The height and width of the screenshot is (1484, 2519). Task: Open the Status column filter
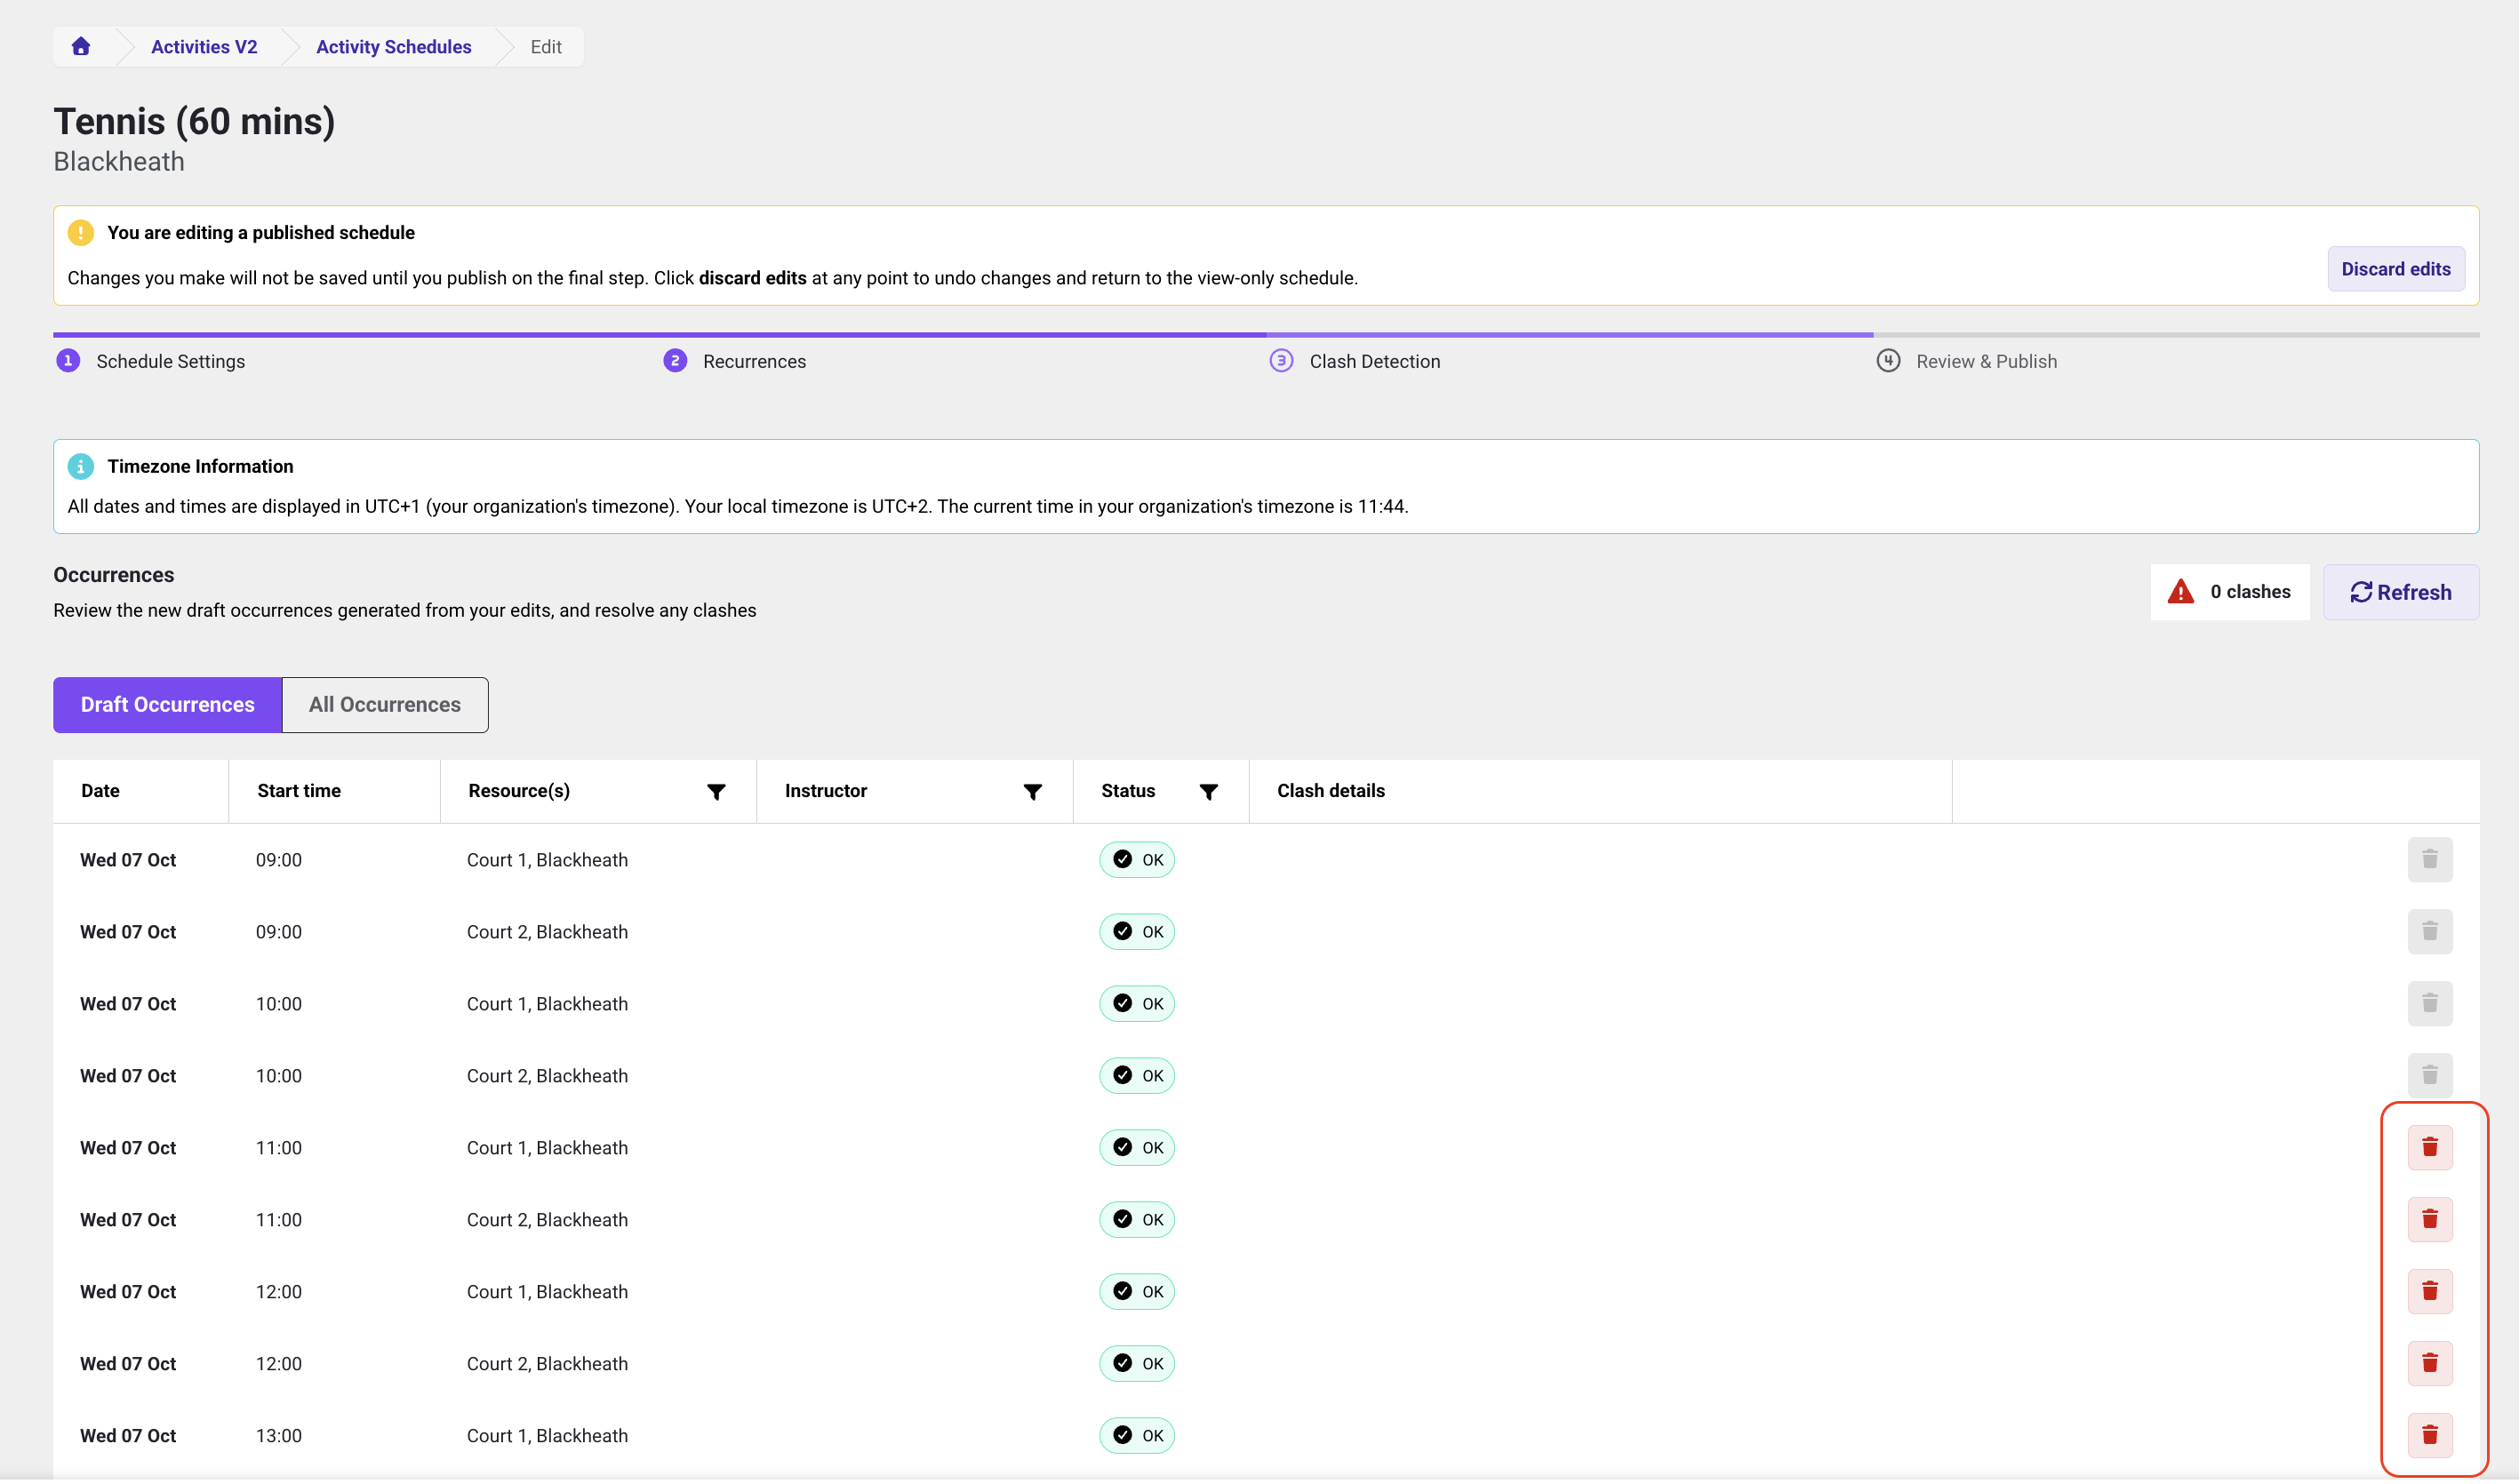point(1208,792)
